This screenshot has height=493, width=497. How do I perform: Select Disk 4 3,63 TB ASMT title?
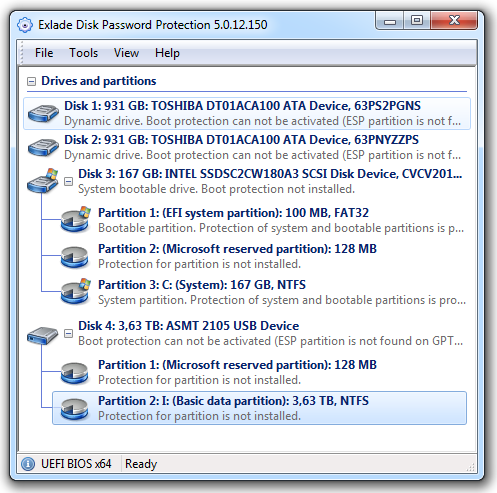188,326
